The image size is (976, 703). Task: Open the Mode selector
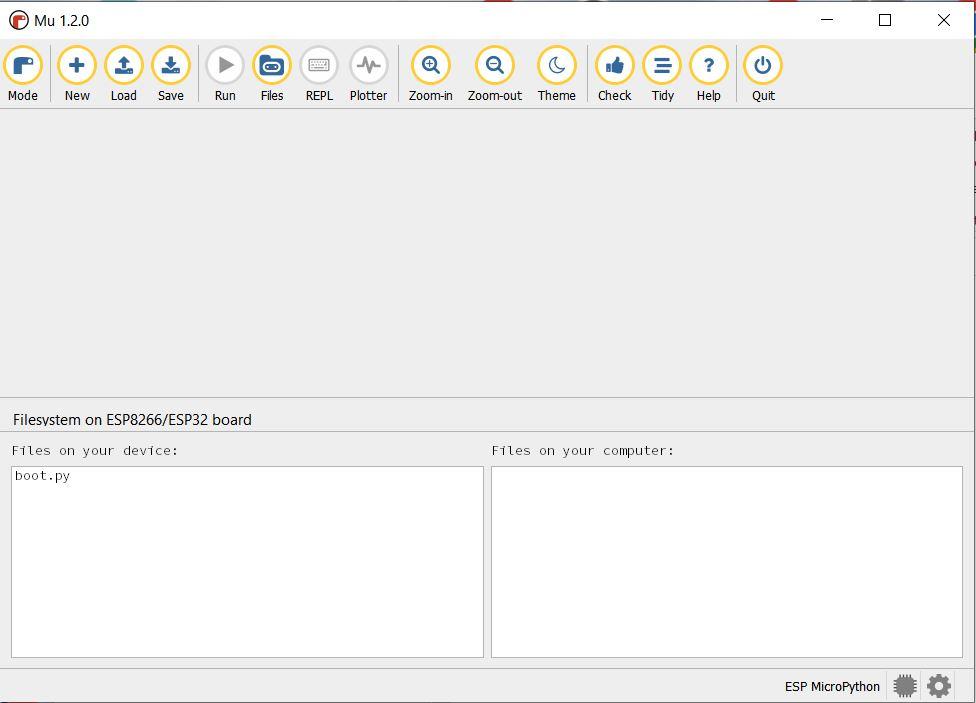pos(23,73)
